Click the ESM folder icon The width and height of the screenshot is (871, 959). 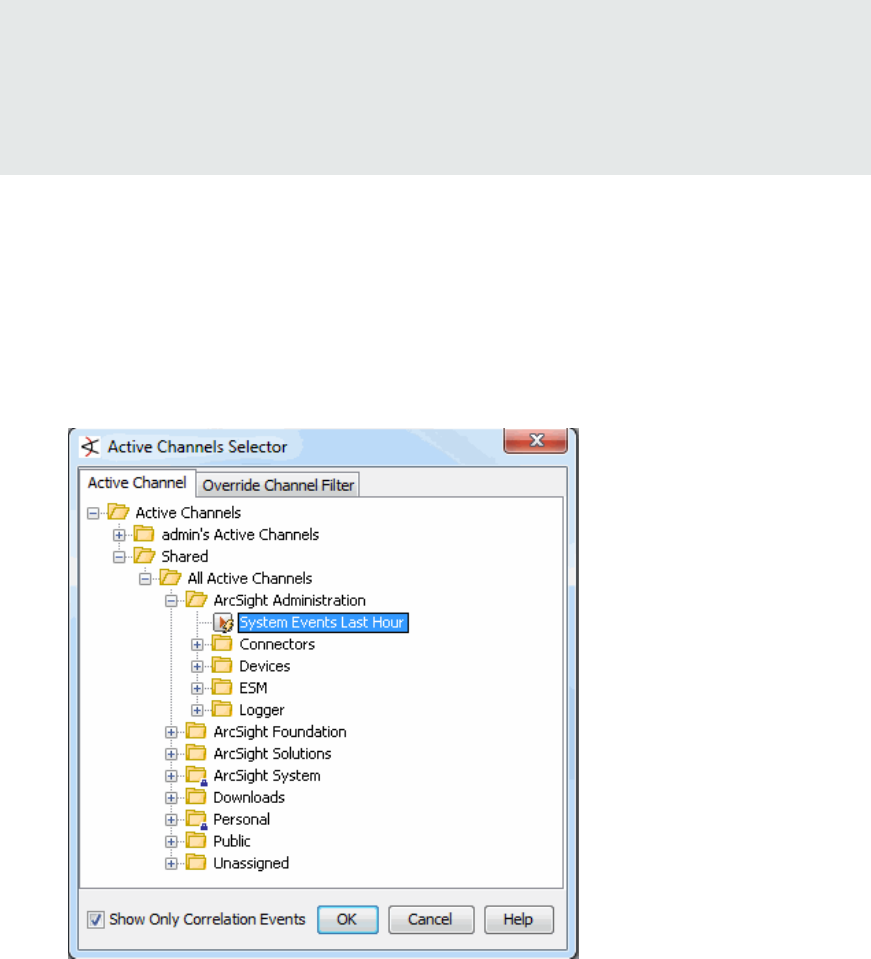click(x=222, y=687)
